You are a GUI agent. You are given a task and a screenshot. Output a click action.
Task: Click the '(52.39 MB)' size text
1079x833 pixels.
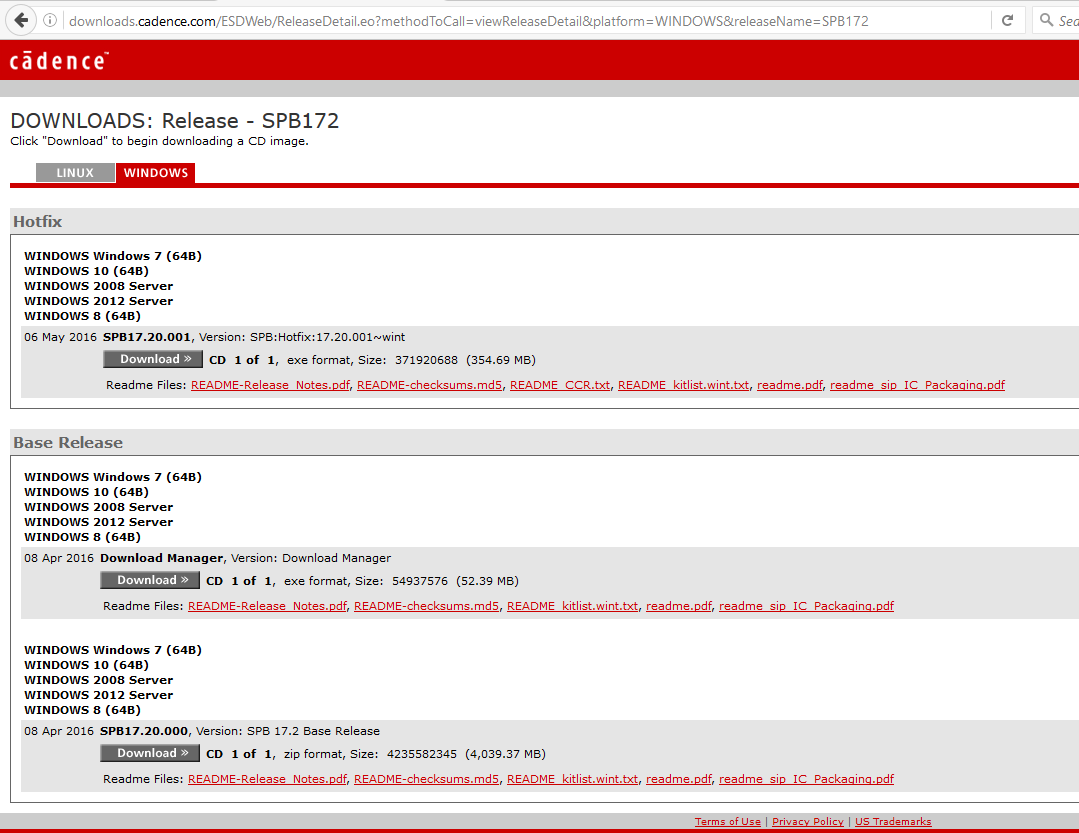point(487,581)
